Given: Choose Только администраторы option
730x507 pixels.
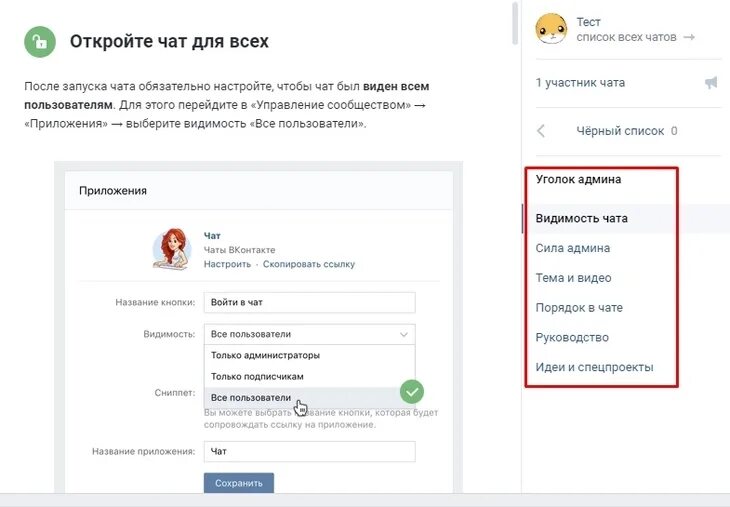Looking at the screenshot, I should [310, 355].
